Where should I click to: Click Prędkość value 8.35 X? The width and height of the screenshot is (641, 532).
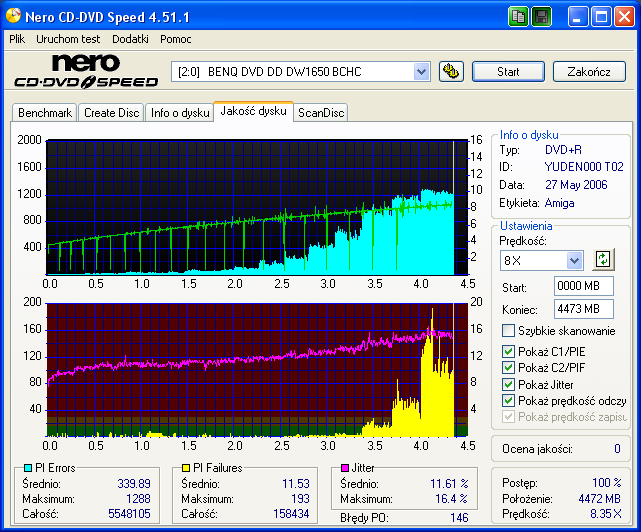605,514
